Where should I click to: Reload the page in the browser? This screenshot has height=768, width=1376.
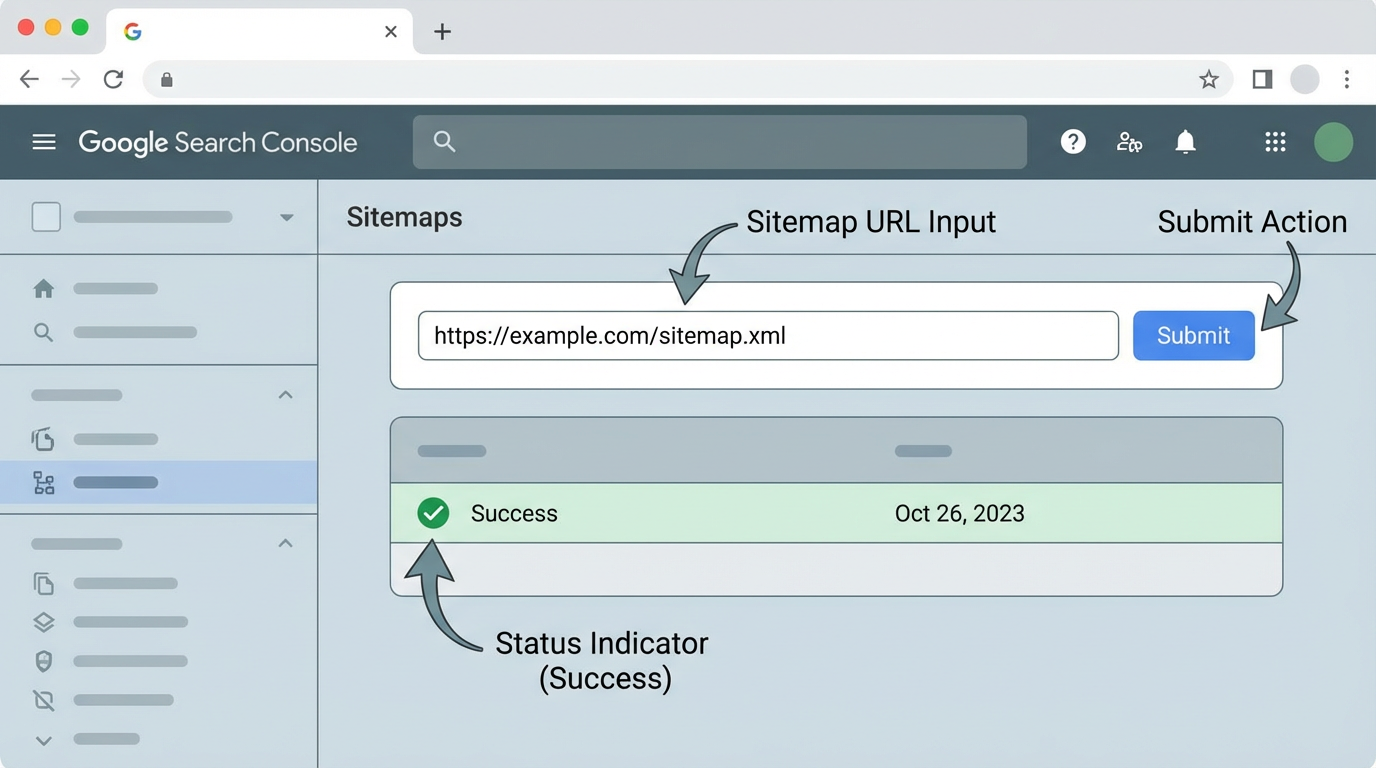coord(113,79)
